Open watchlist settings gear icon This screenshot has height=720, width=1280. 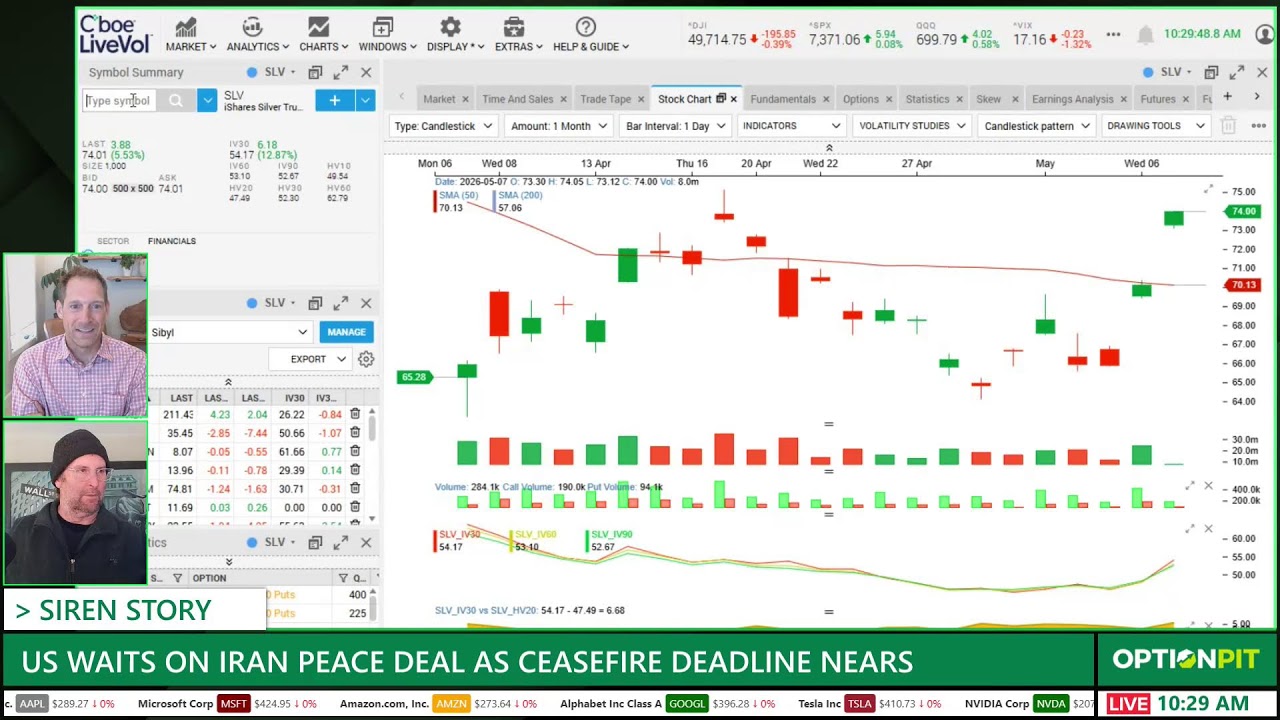[x=366, y=359]
